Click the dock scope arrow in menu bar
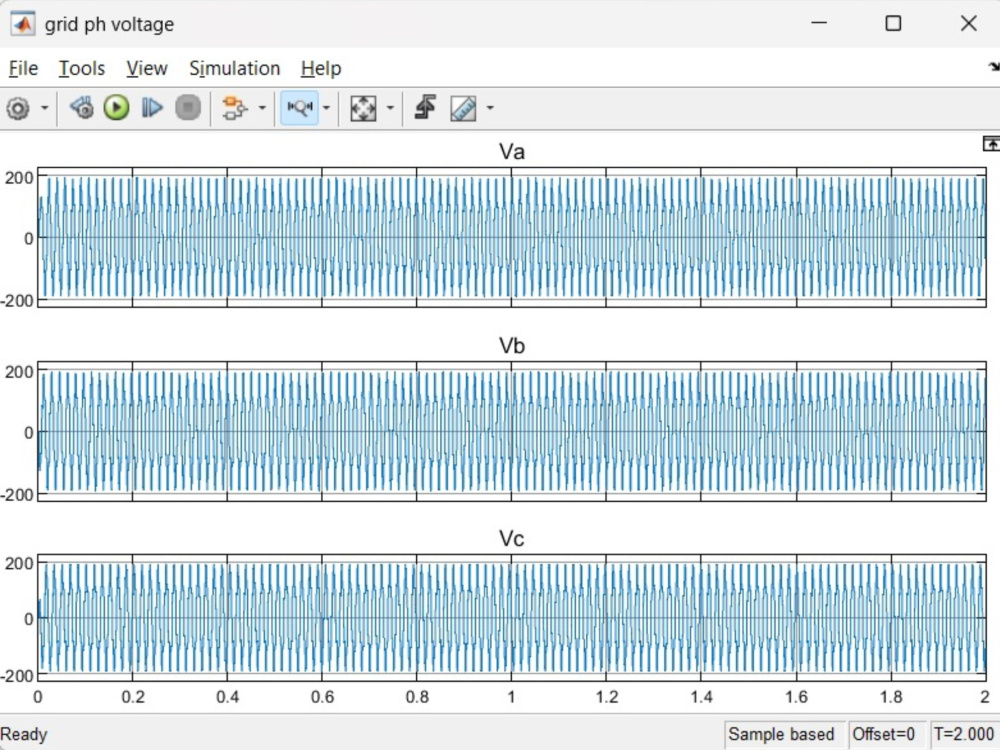This screenshot has width=1000, height=750. click(994, 67)
